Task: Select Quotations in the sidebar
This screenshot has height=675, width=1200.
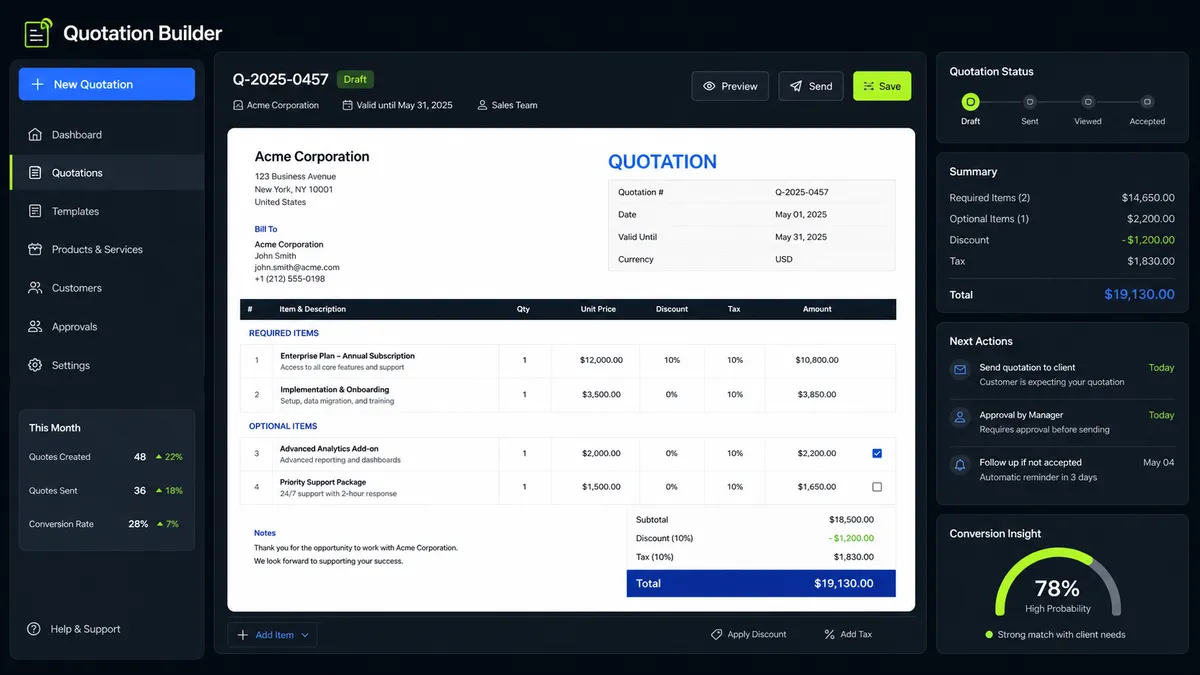Action: click(107, 173)
